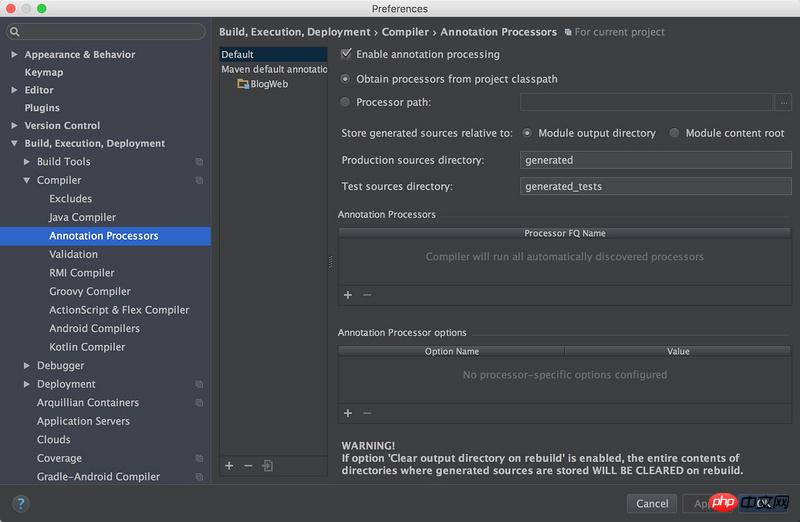Expand the Deployment node
The width and height of the screenshot is (800, 522).
tap(27, 384)
